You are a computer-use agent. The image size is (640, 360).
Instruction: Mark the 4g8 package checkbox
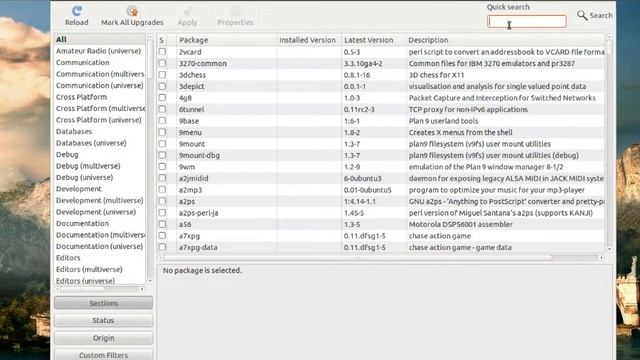click(x=162, y=98)
